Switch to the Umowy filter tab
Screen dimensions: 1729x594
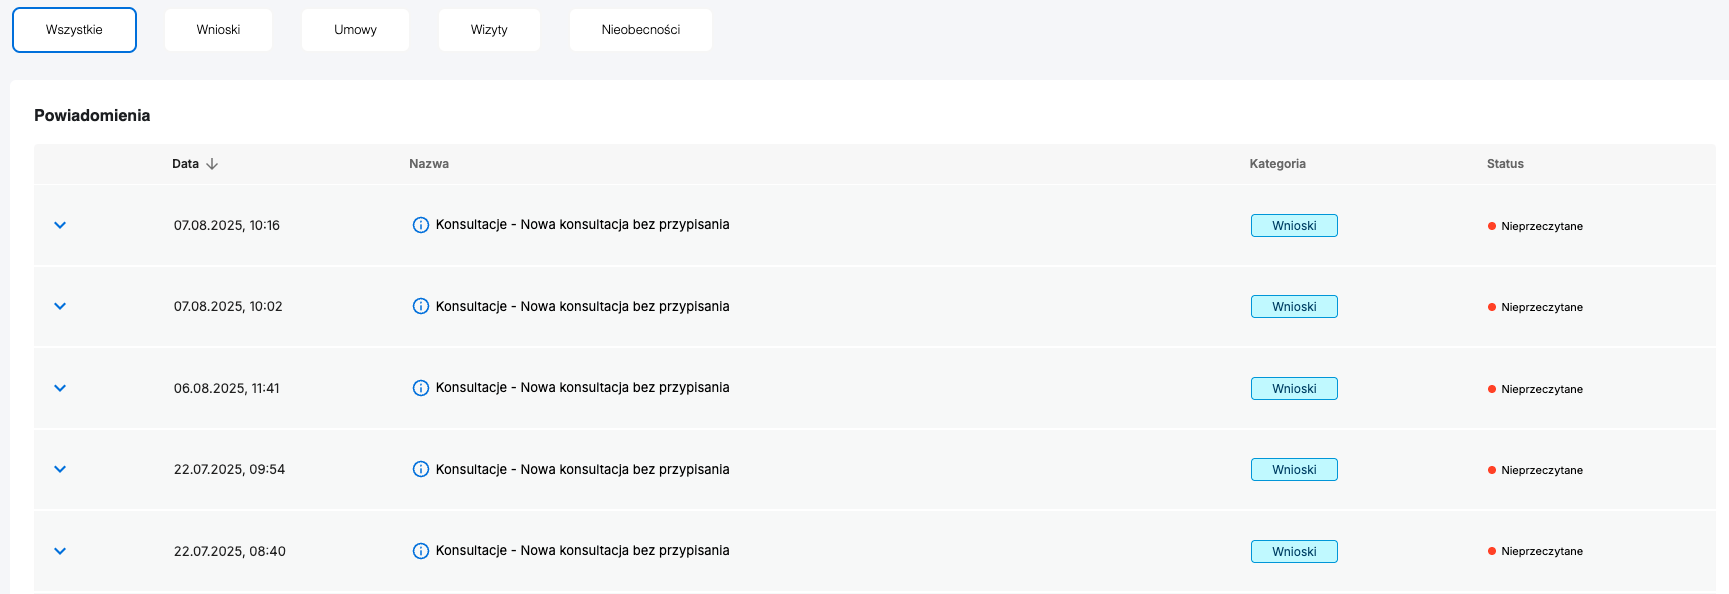pyautogui.click(x=355, y=30)
